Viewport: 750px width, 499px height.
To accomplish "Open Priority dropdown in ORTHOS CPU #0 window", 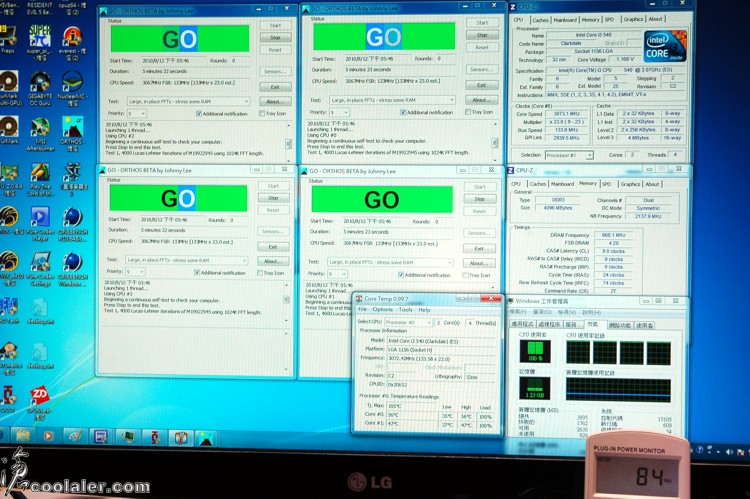I will 339,112.
